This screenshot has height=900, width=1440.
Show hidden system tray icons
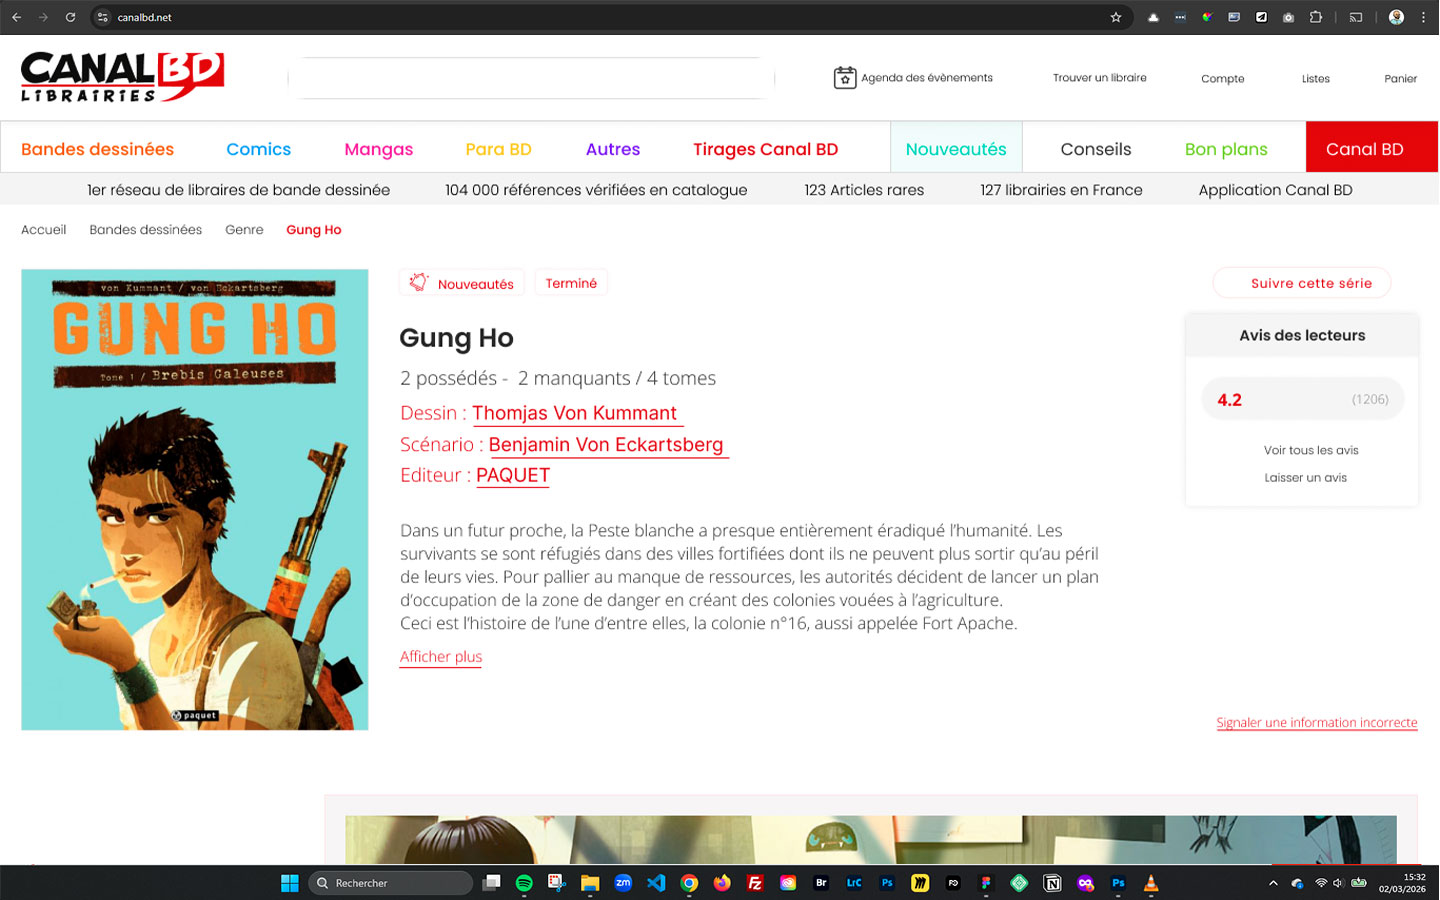click(1273, 883)
